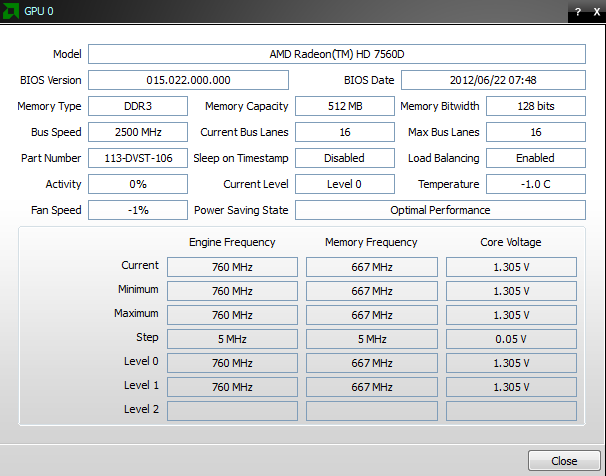Click the Load Balancing value Enabled
Viewport: 606px width, 476px height.
click(x=536, y=158)
